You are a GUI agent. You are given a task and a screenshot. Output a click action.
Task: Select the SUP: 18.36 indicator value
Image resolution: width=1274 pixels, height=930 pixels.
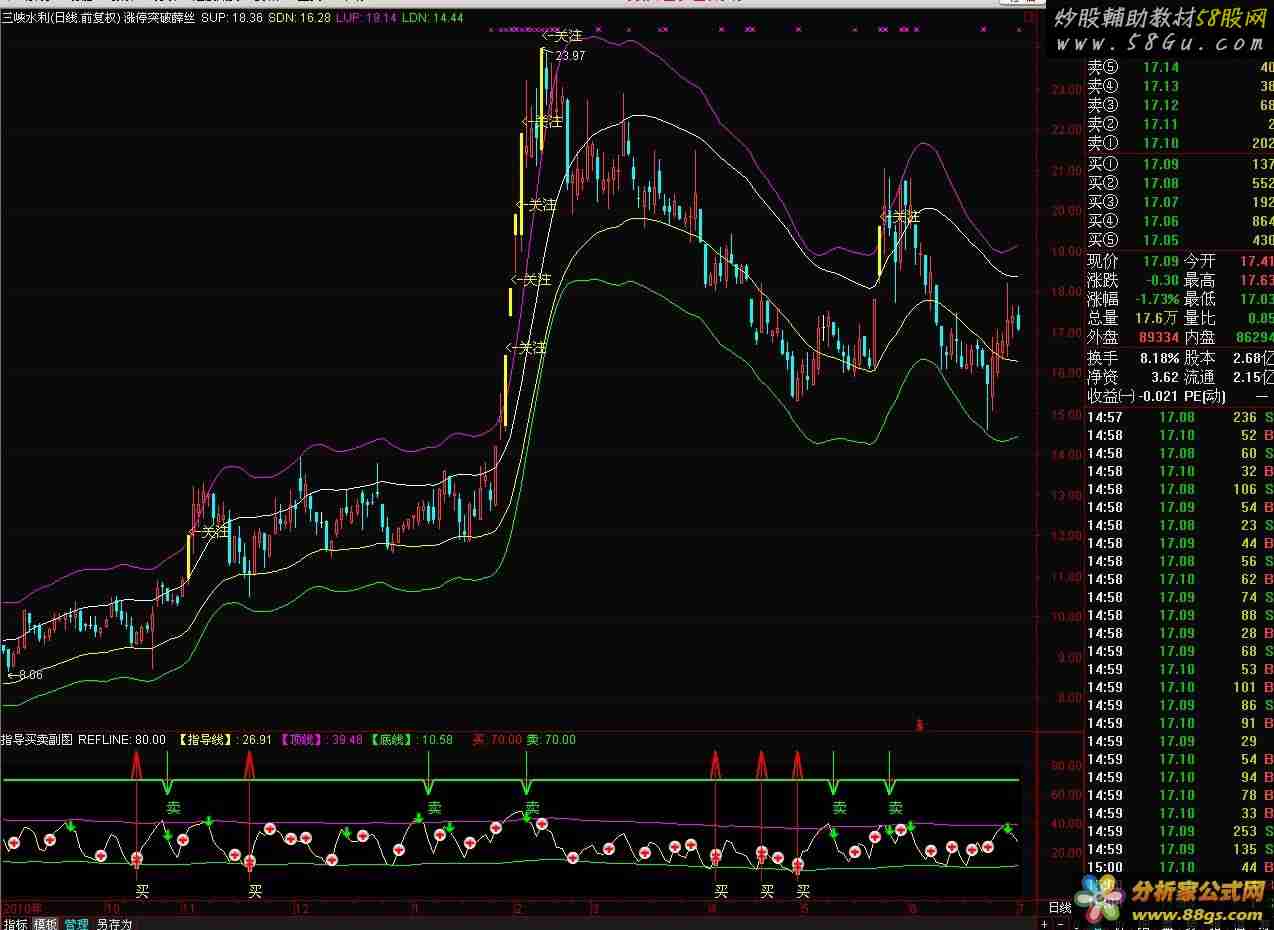[232, 18]
